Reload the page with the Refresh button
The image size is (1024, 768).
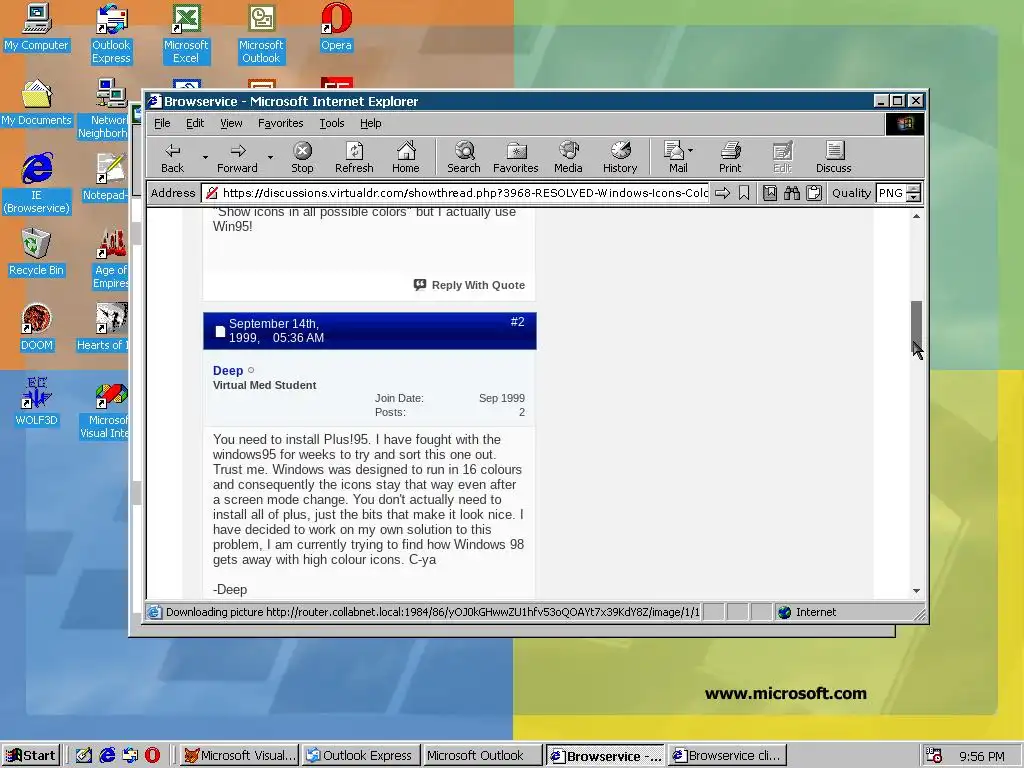point(354,157)
